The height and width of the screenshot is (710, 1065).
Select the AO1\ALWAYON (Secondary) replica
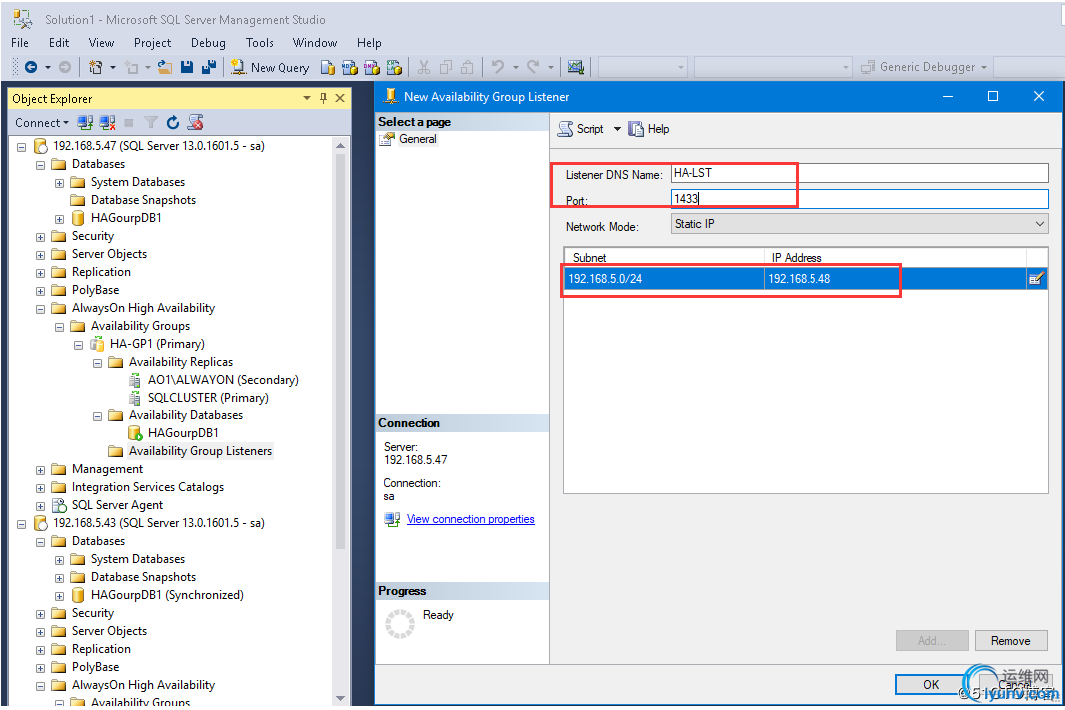(x=223, y=380)
